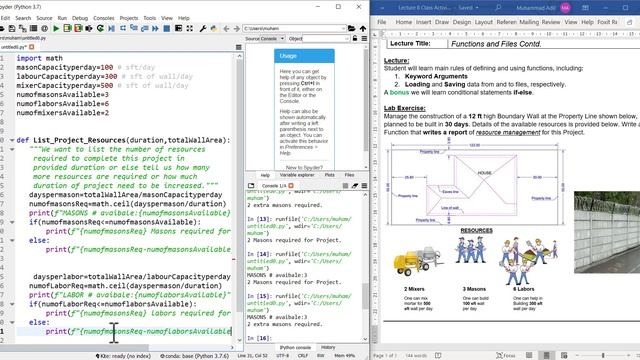Image resolution: width=640 pixels, height=360 pixels.
Task: Click the Word user account avatar
Action: (x=565, y=7)
